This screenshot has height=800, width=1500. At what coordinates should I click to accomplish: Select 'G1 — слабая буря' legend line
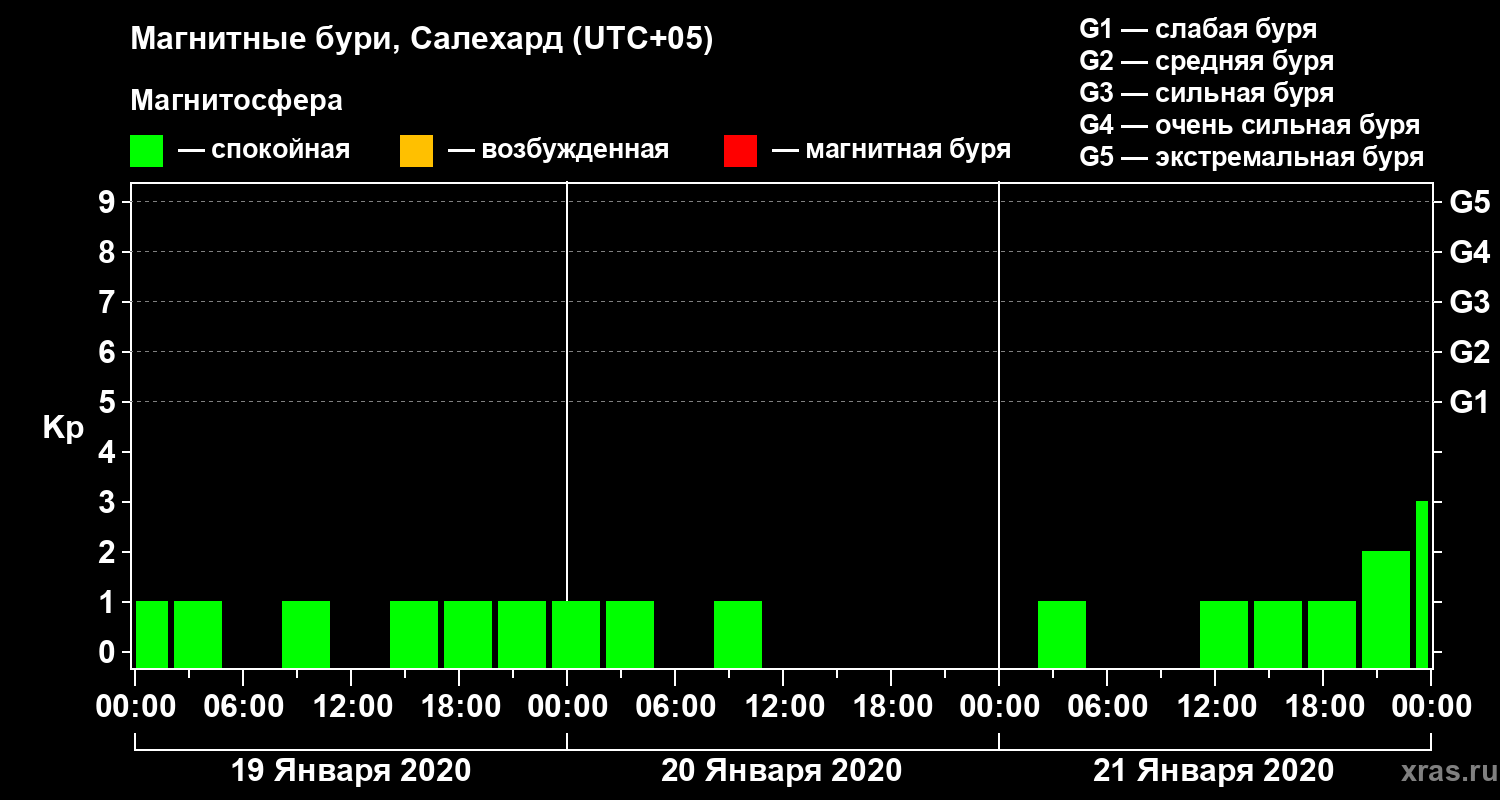[1198, 29]
